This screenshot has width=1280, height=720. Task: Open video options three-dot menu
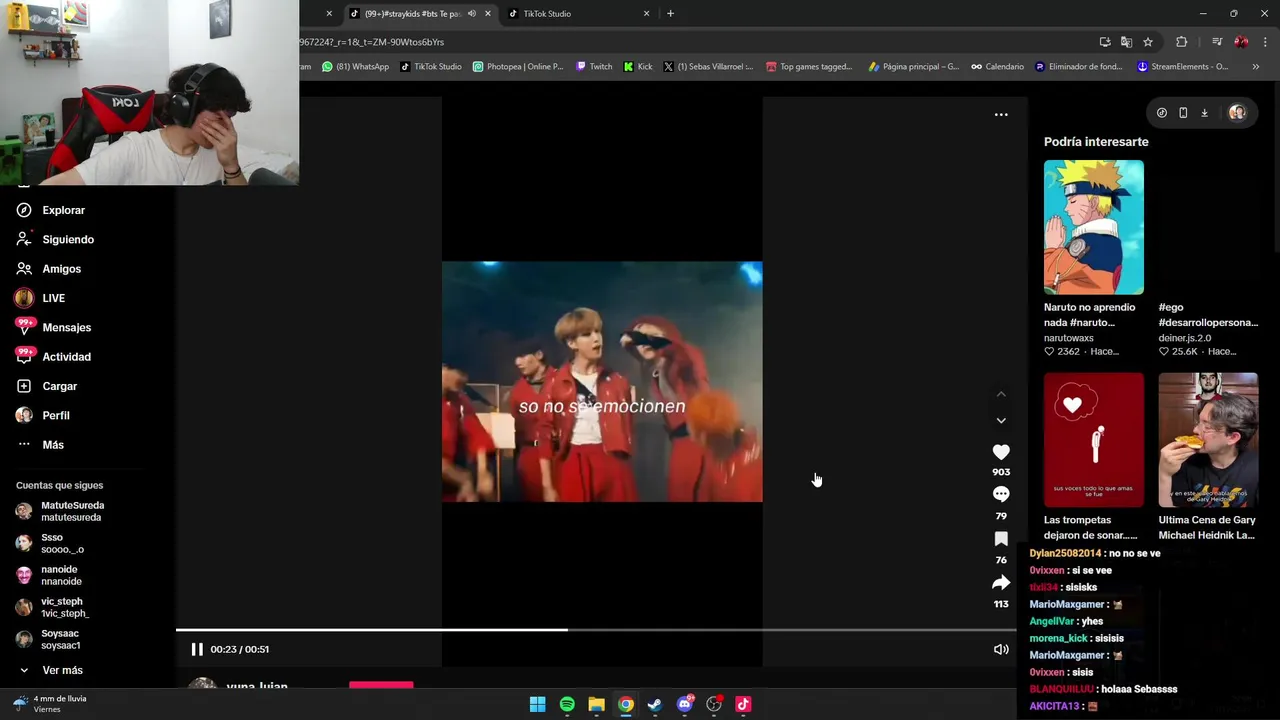tap(1001, 115)
